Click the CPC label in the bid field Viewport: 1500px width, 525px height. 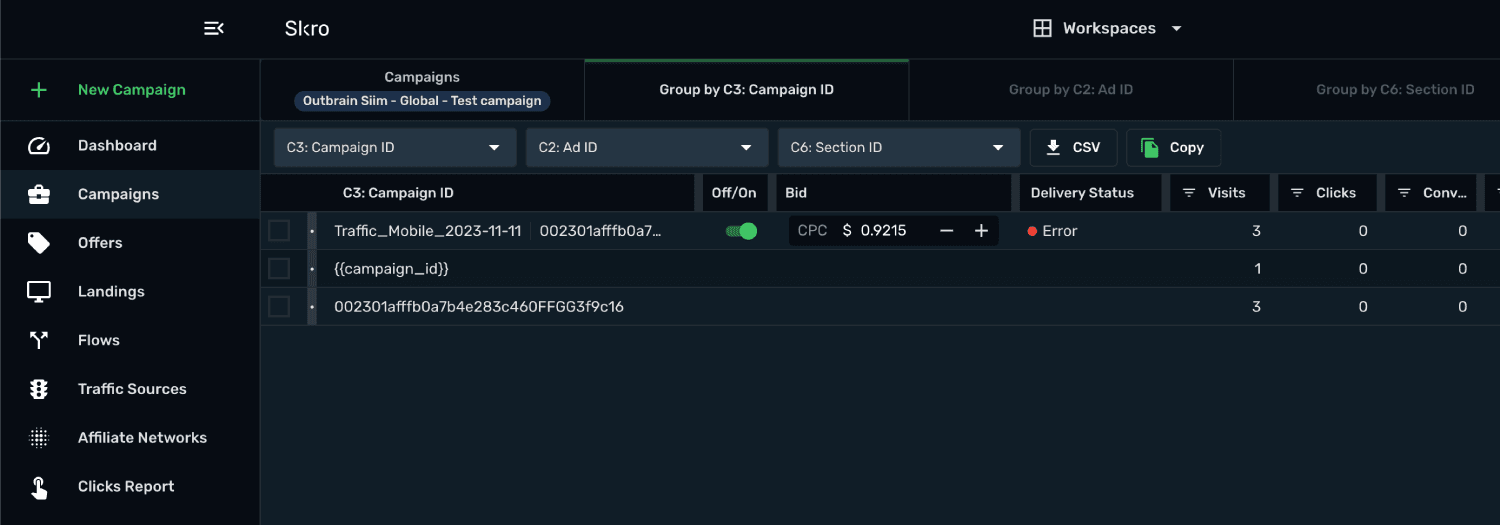tap(813, 231)
